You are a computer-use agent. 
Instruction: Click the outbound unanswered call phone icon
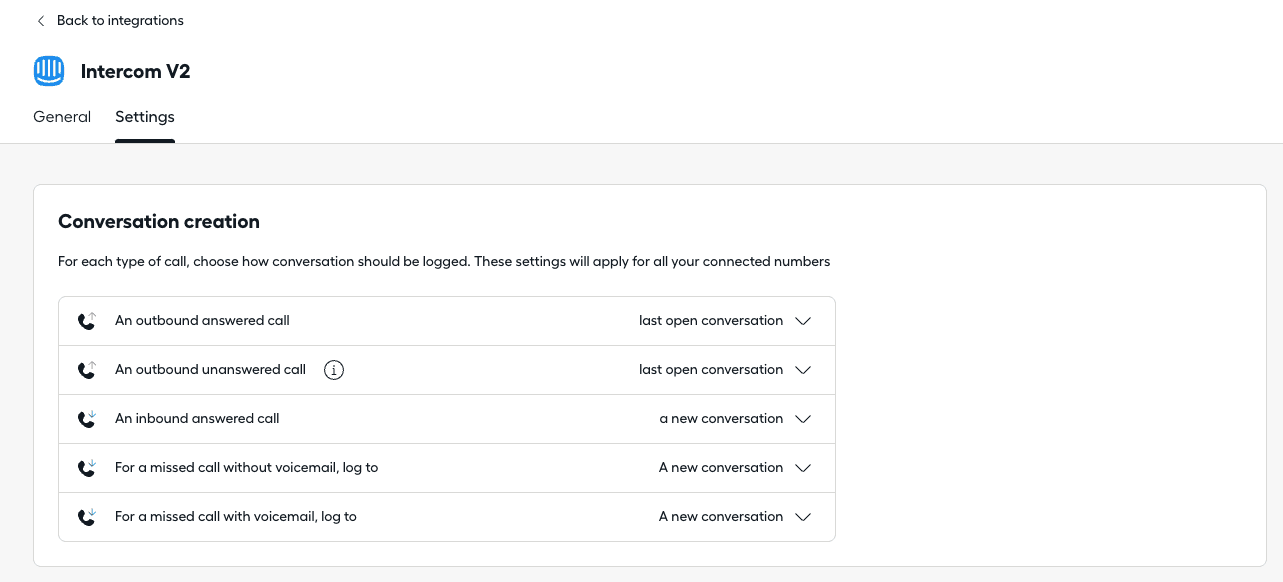(x=87, y=370)
